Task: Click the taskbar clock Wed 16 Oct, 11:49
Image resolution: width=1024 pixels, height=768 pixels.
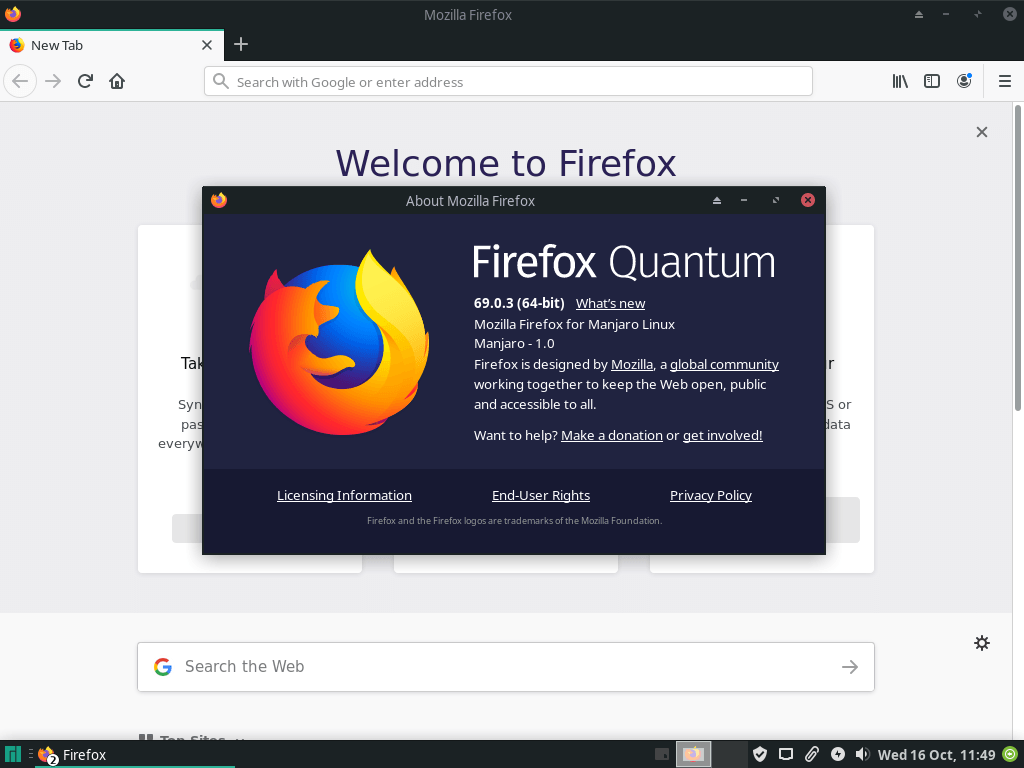Action: (x=936, y=755)
